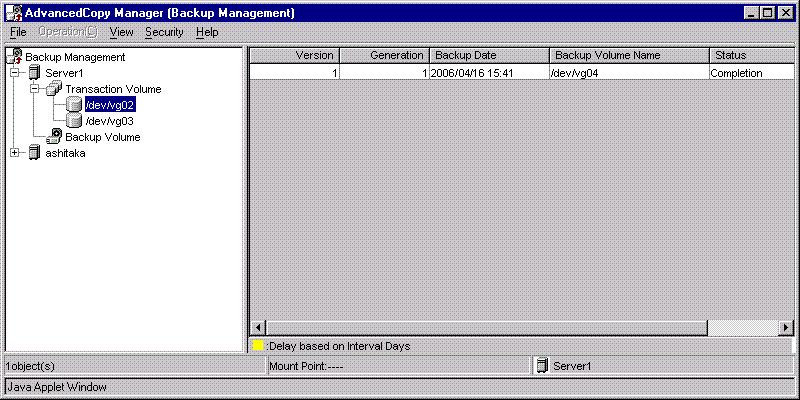800x400 pixels.
Task: Select the Transaction Volume label
Action: pyautogui.click(x=113, y=89)
